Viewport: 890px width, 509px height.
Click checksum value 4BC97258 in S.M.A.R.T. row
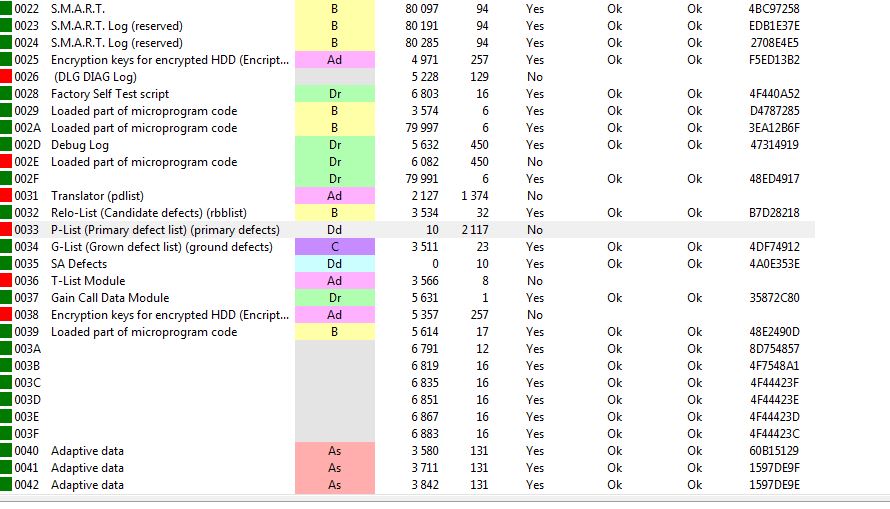pos(774,9)
